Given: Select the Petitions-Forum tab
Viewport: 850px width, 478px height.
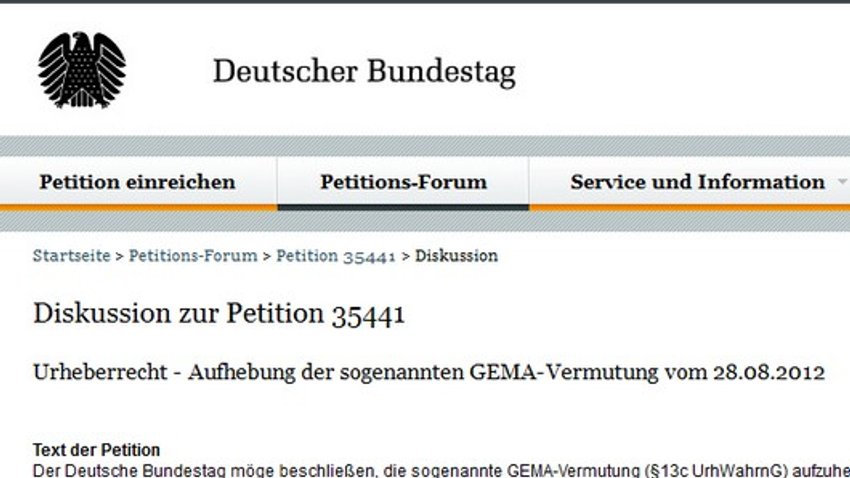Looking at the screenshot, I should [403, 182].
